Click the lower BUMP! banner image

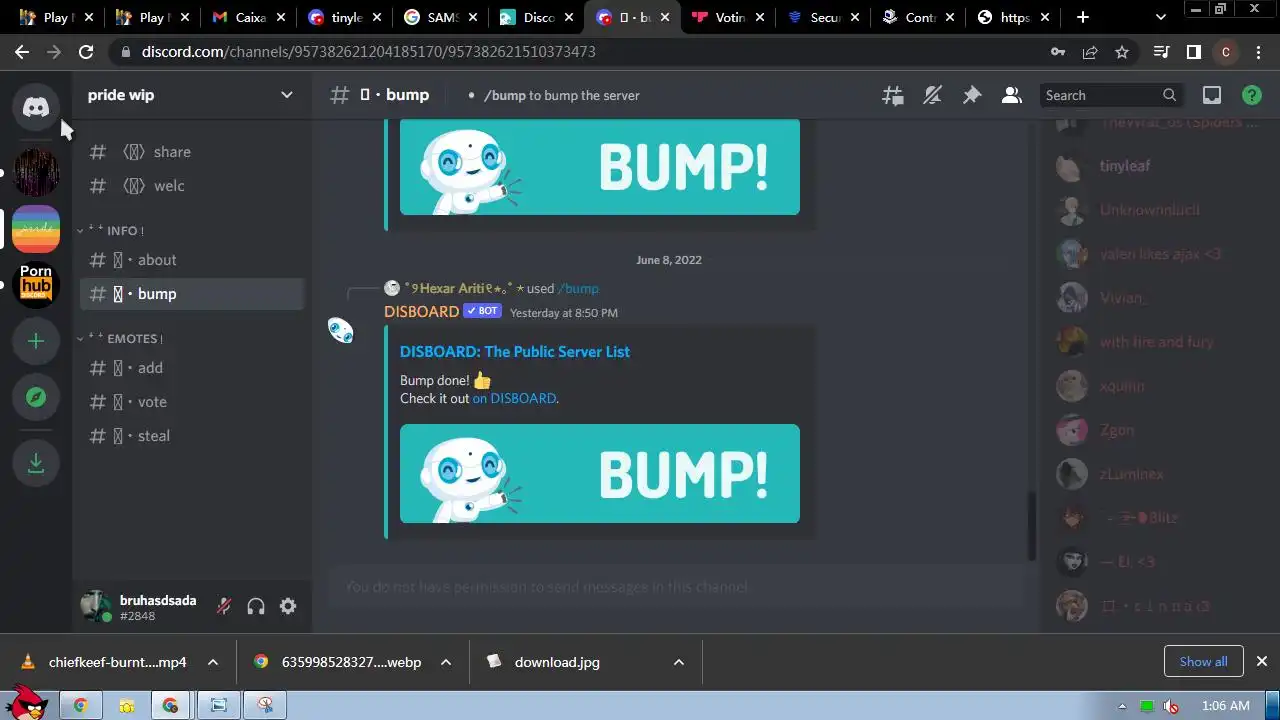coord(600,473)
